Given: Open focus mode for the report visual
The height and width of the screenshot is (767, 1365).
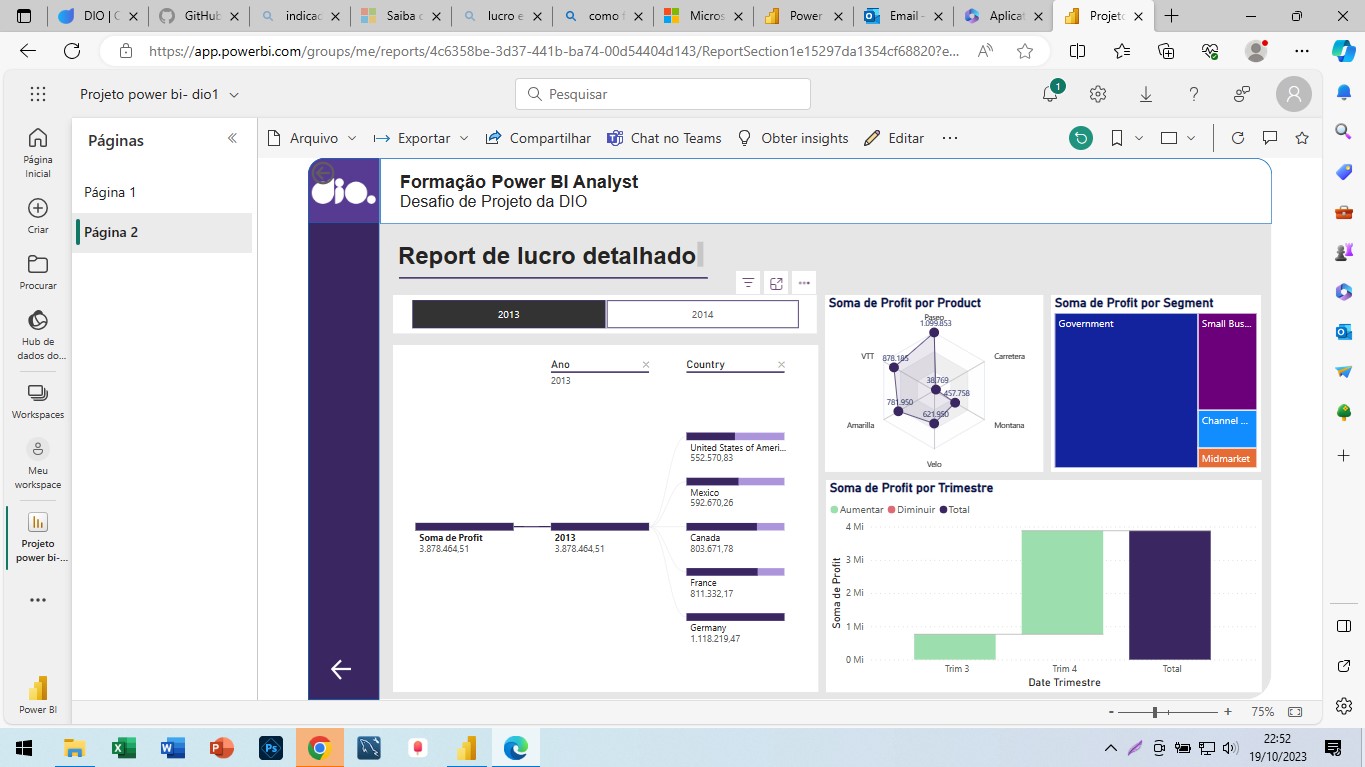Looking at the screenshot, I should (x=776, y=283).
